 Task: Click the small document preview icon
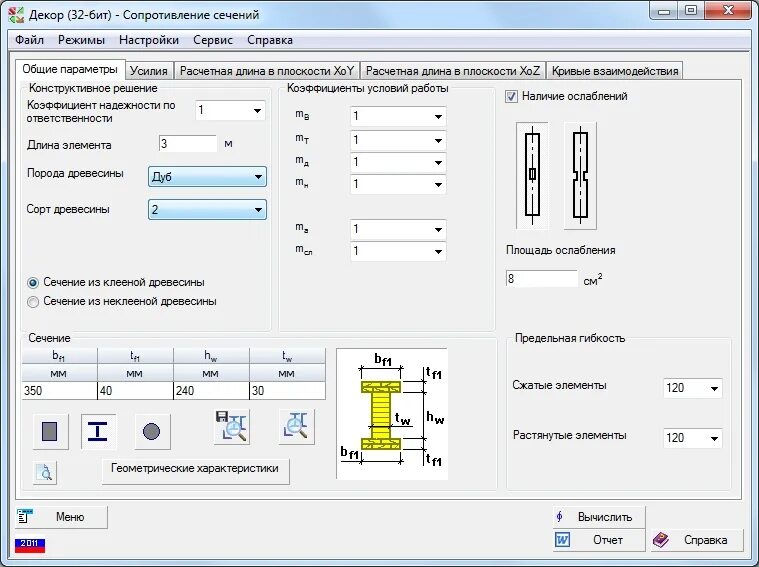click(x=45, y=473)
